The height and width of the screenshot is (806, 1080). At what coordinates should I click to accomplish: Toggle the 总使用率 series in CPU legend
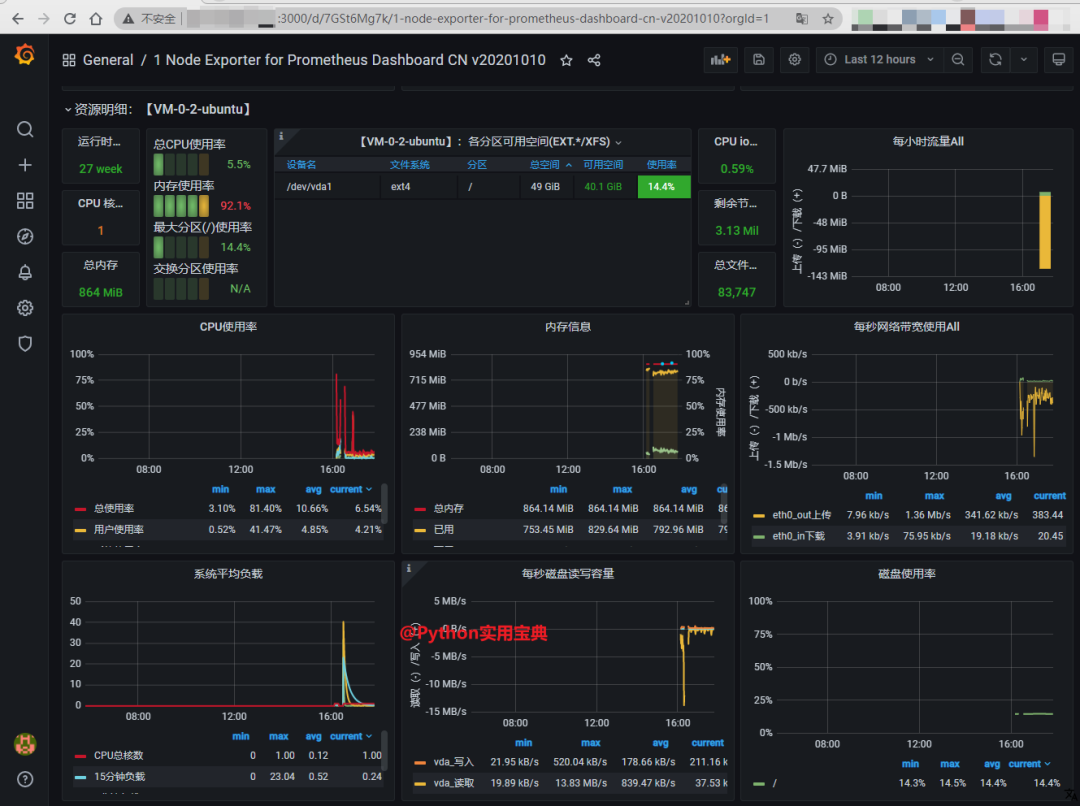pyautogui.click(x=113, y=509)
